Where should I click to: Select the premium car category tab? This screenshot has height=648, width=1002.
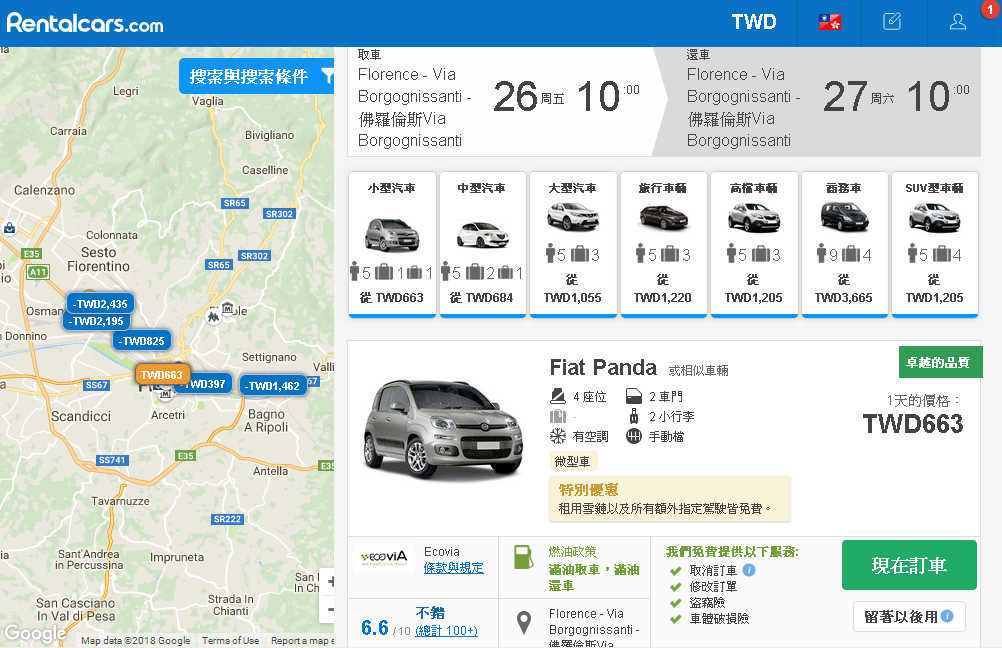754,243
